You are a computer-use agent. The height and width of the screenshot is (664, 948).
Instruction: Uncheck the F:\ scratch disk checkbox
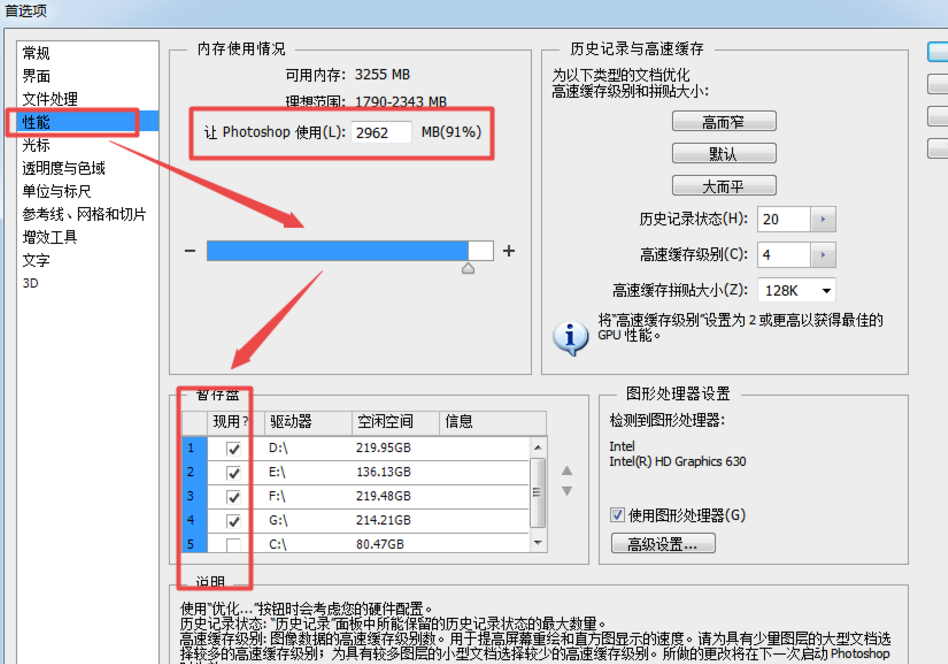pos(233,497)
